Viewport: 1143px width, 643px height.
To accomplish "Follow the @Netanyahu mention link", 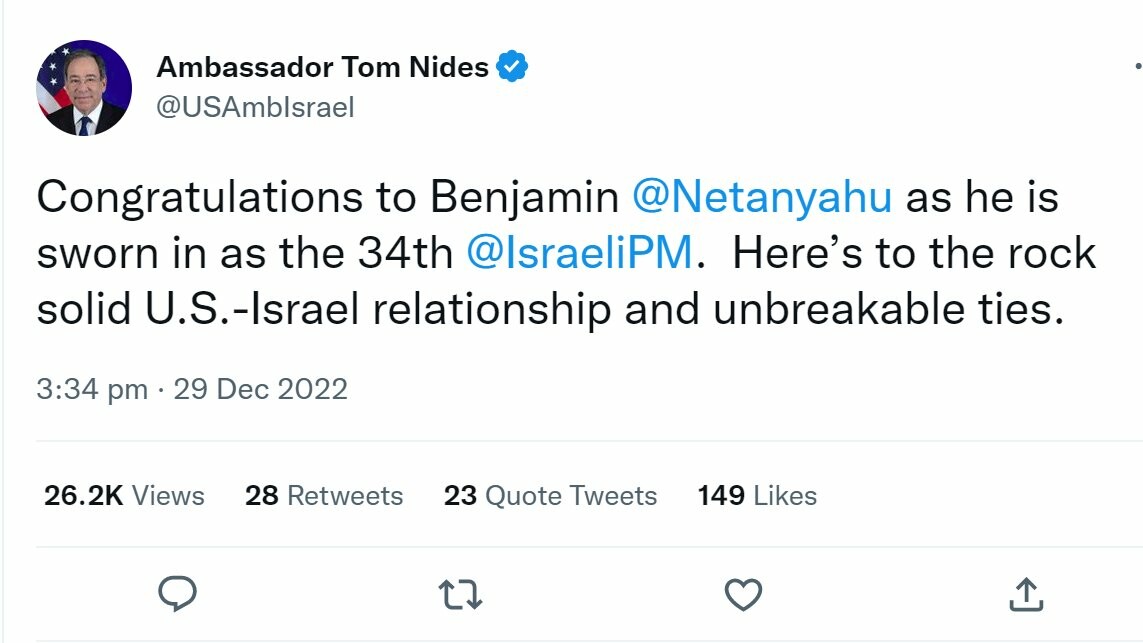I will [762, 198].
